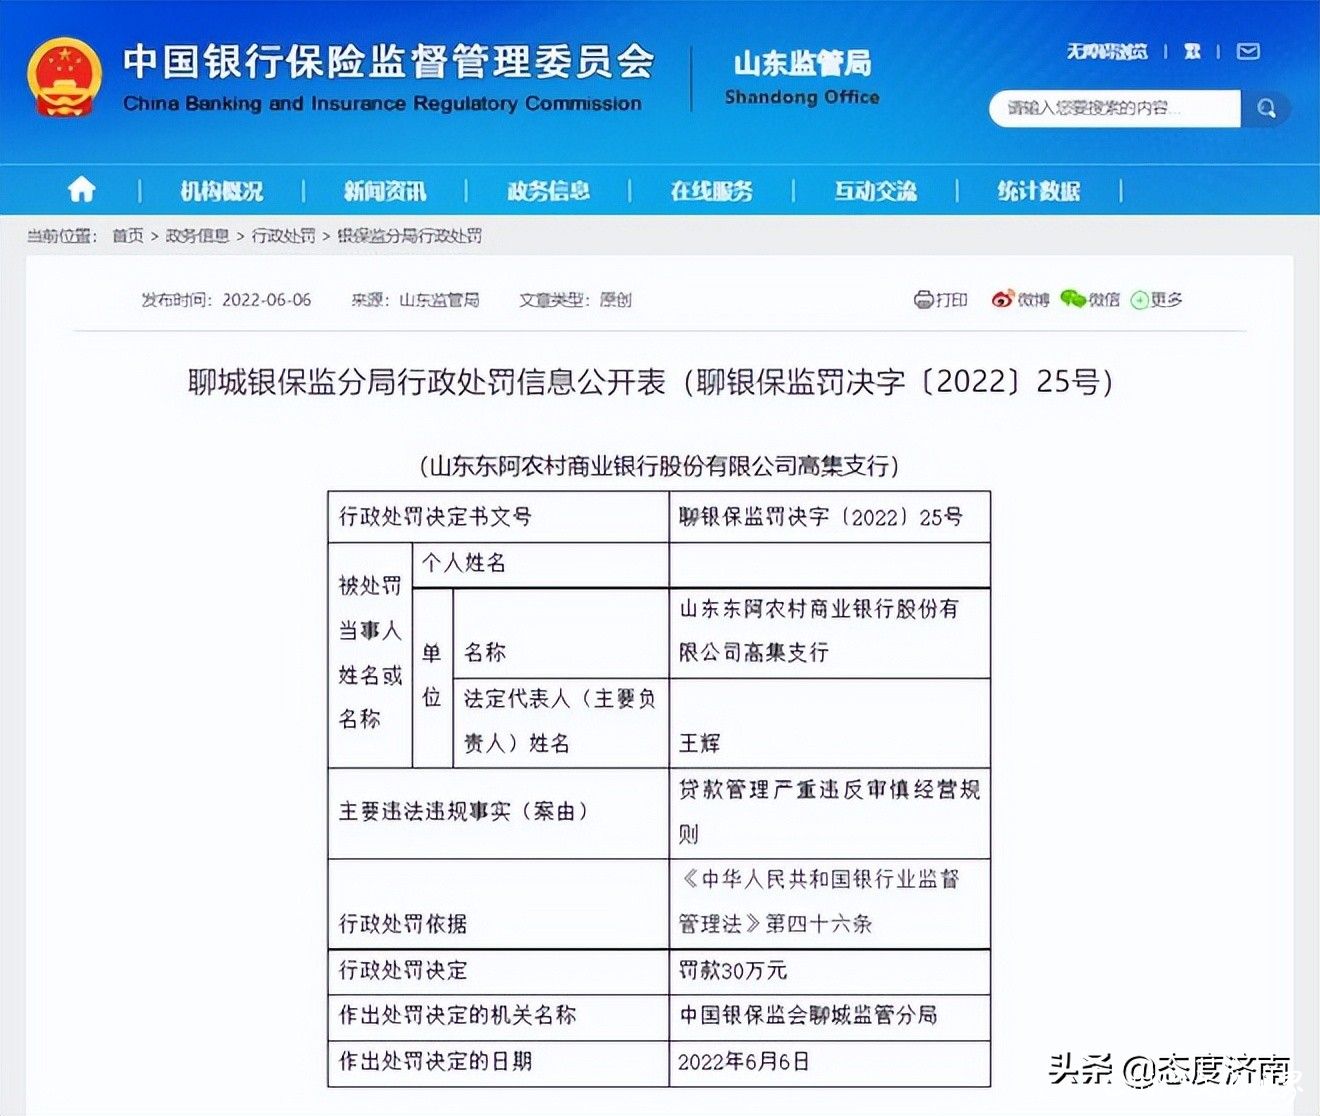Open 无障碍浏览 accessibility link
This screenshot has height=1116, width=1320.
pos(1106,51)
